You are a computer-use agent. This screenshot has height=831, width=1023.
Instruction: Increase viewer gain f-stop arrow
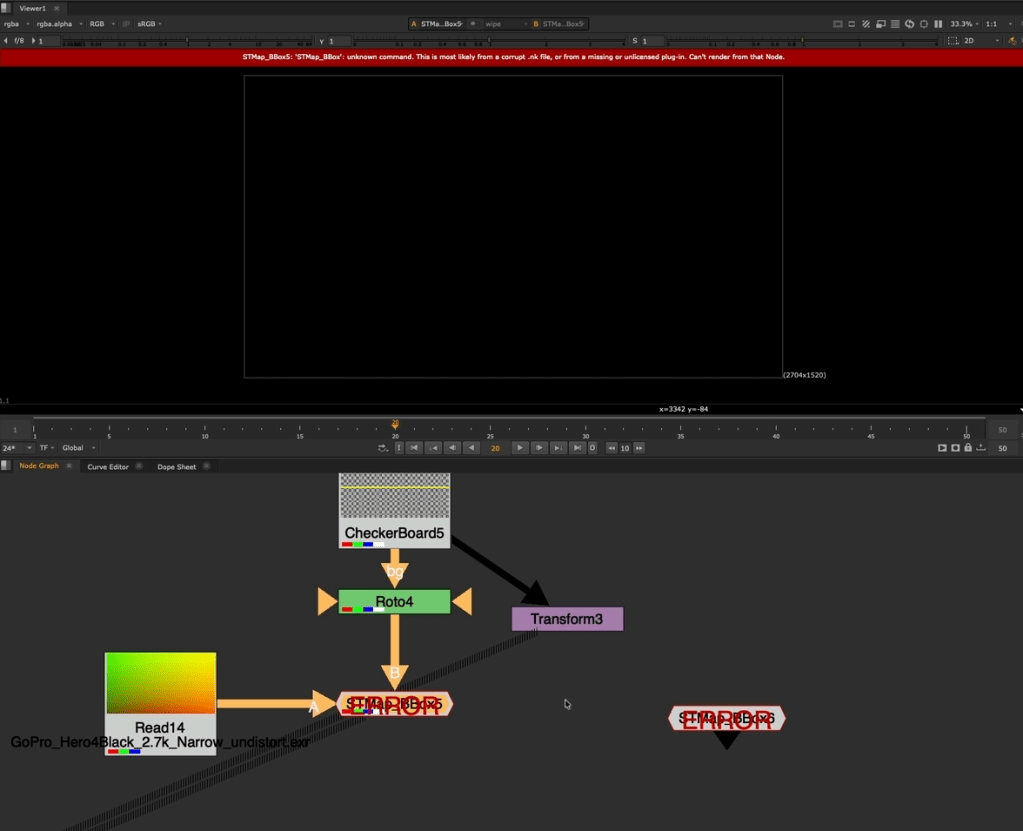[x=33, y=40]
